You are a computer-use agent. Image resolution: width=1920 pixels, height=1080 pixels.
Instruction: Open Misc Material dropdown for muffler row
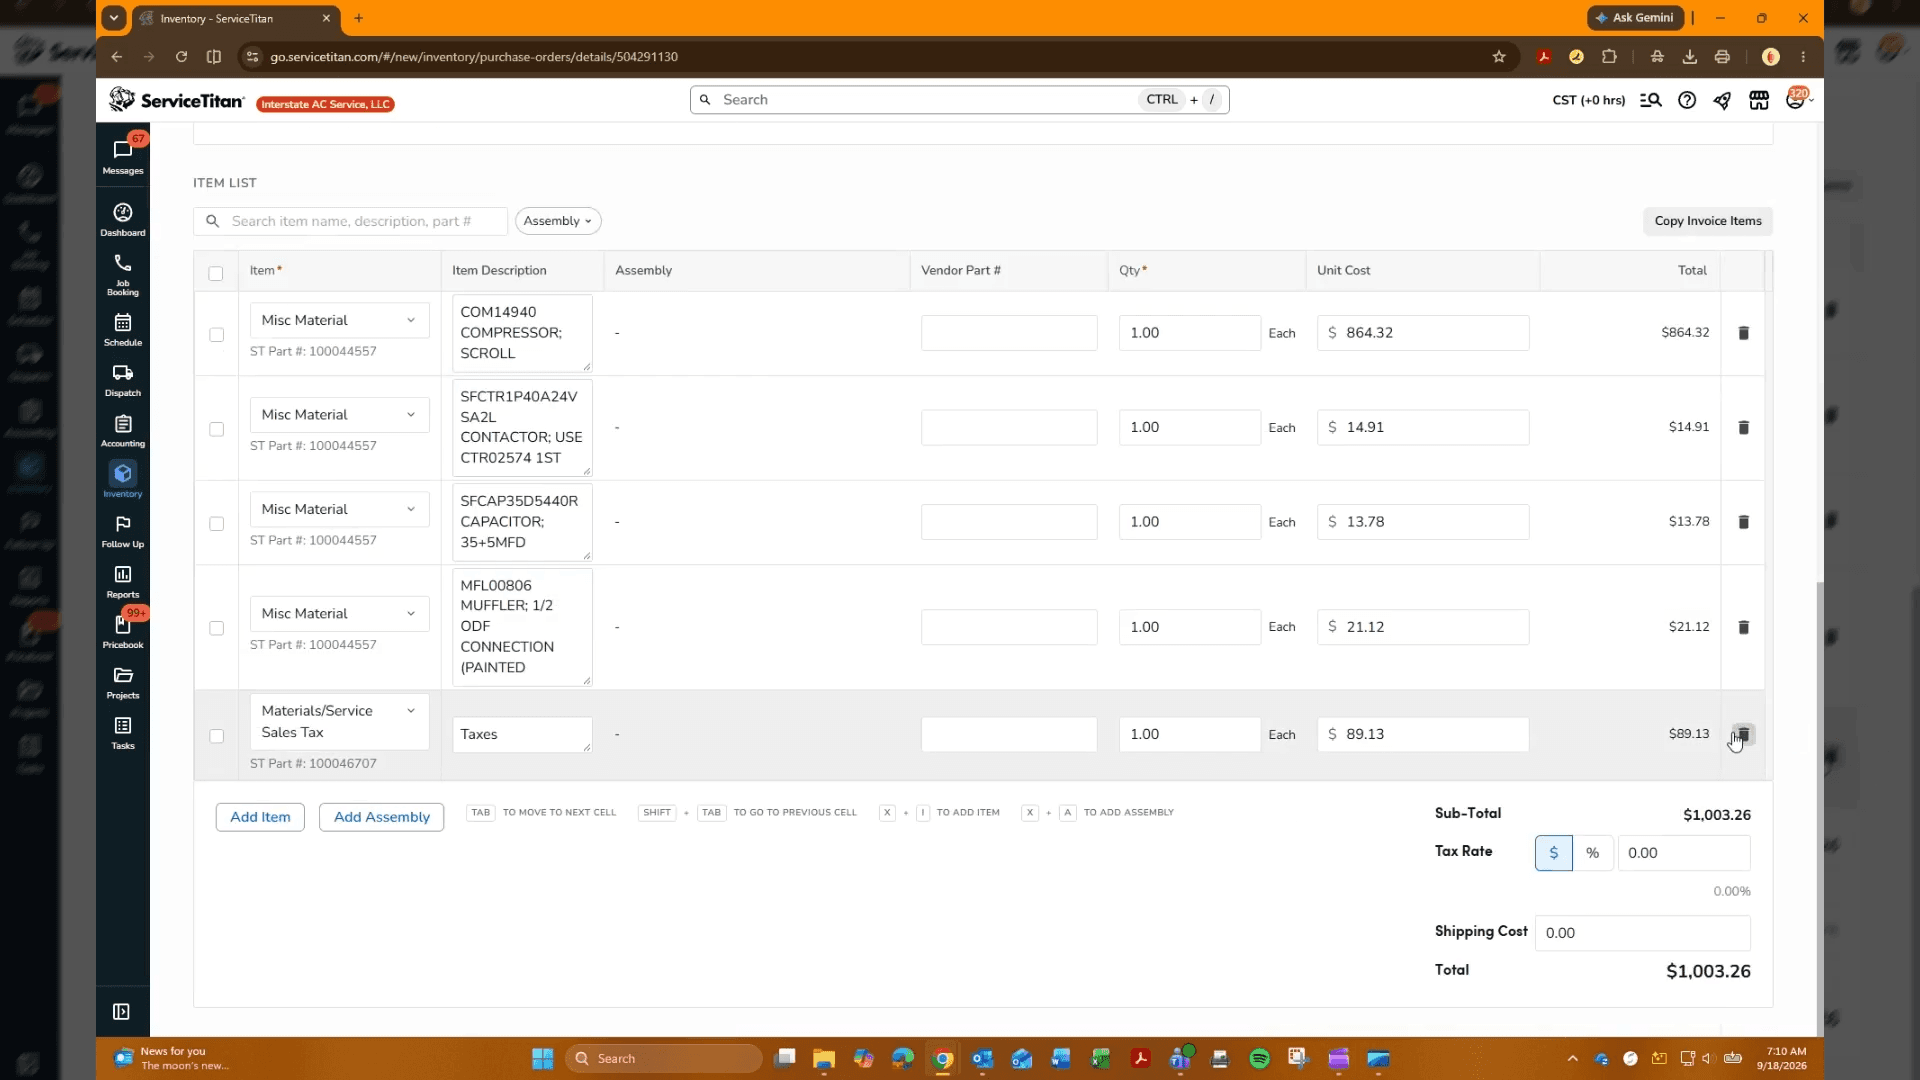tap(339, 614)
